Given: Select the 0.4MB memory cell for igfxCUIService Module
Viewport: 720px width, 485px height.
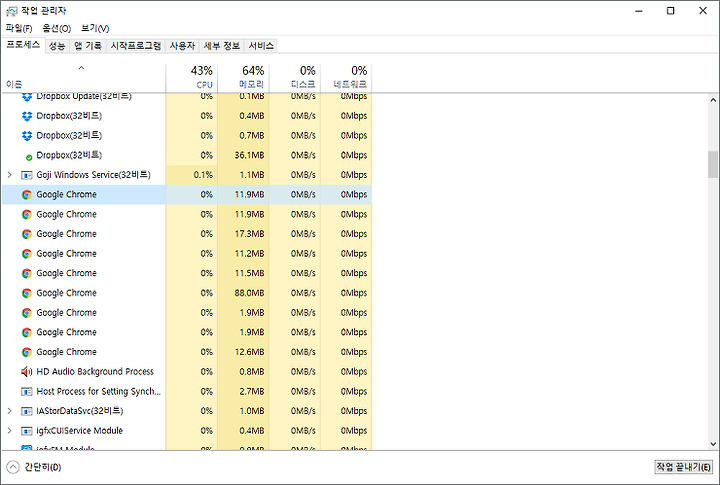Looking at the screenshot, I should (x=243, y=431).
